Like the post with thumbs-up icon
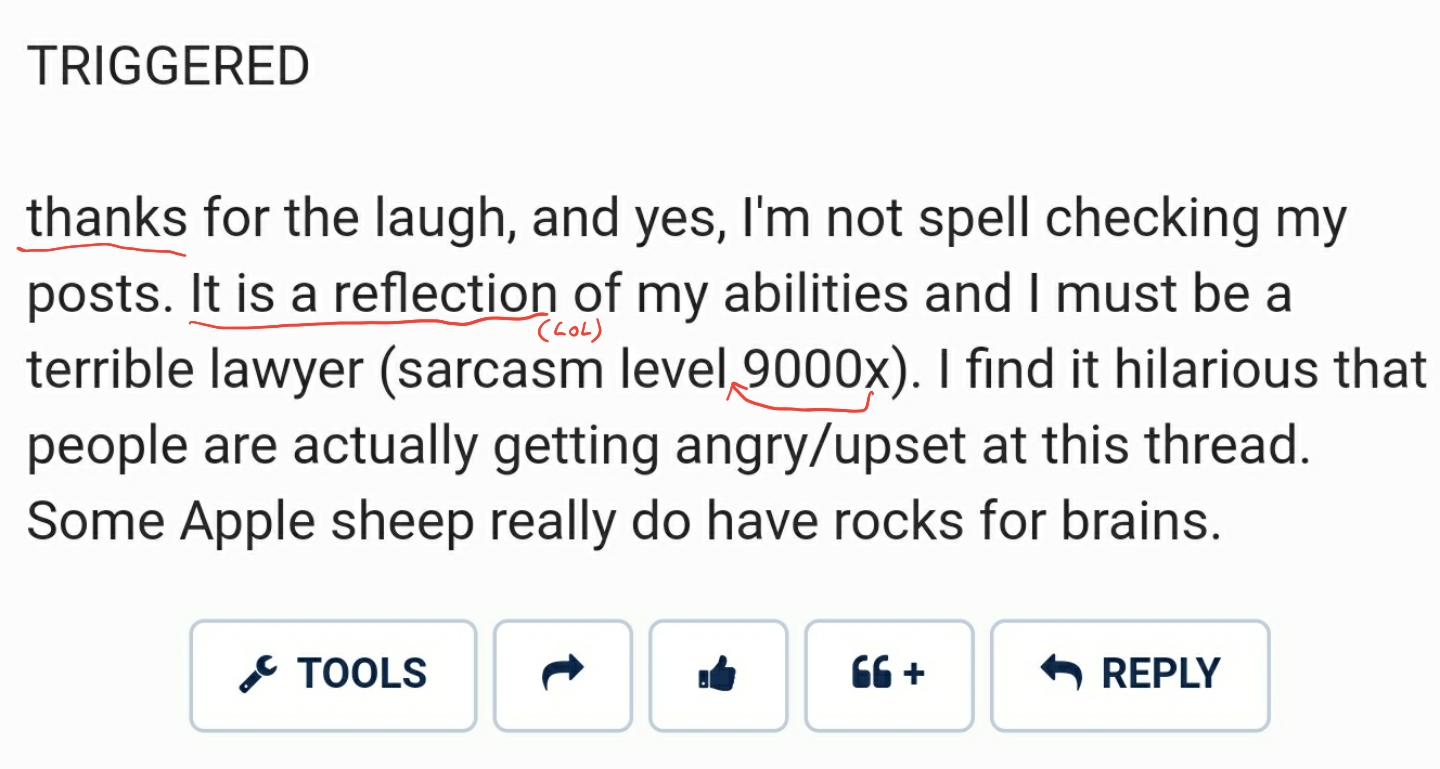 pos(718,676)
